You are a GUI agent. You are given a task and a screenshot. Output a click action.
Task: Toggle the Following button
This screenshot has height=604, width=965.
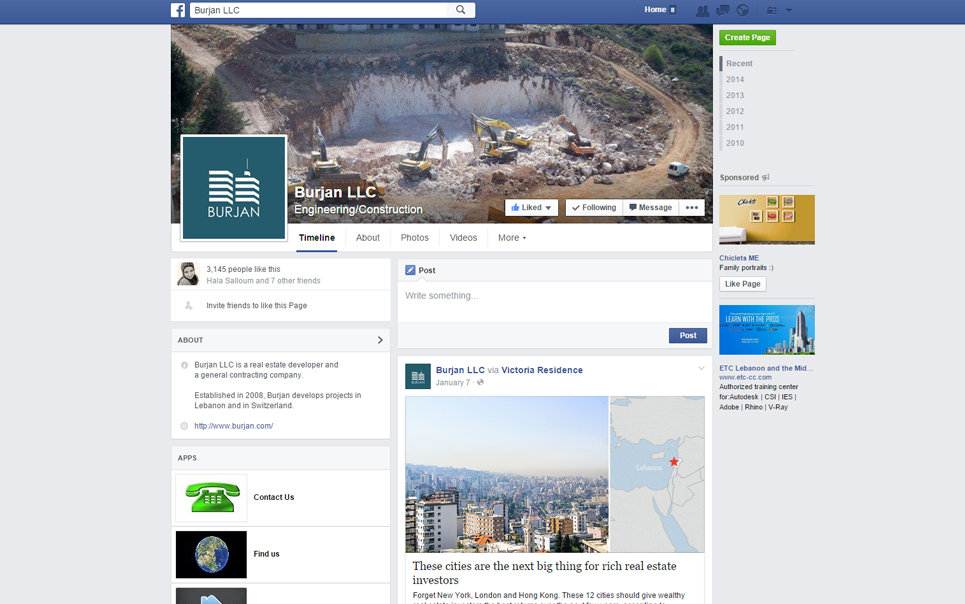tap(594, 208)
